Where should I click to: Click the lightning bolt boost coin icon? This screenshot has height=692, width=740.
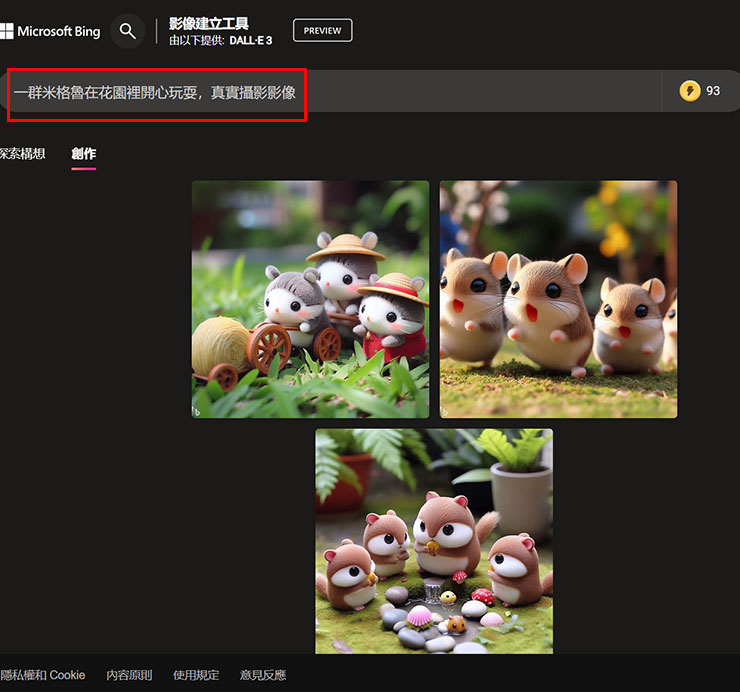point(690,91)
